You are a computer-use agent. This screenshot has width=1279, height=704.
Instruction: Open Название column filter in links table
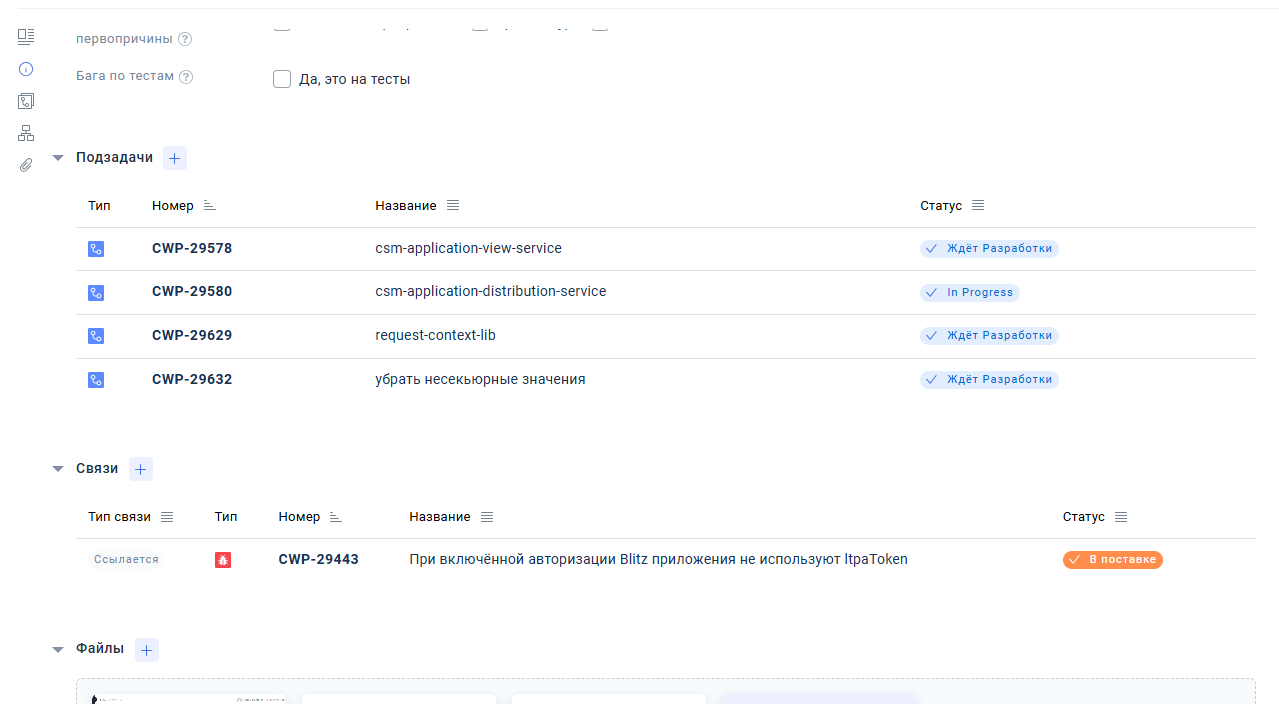pos(487,518)
